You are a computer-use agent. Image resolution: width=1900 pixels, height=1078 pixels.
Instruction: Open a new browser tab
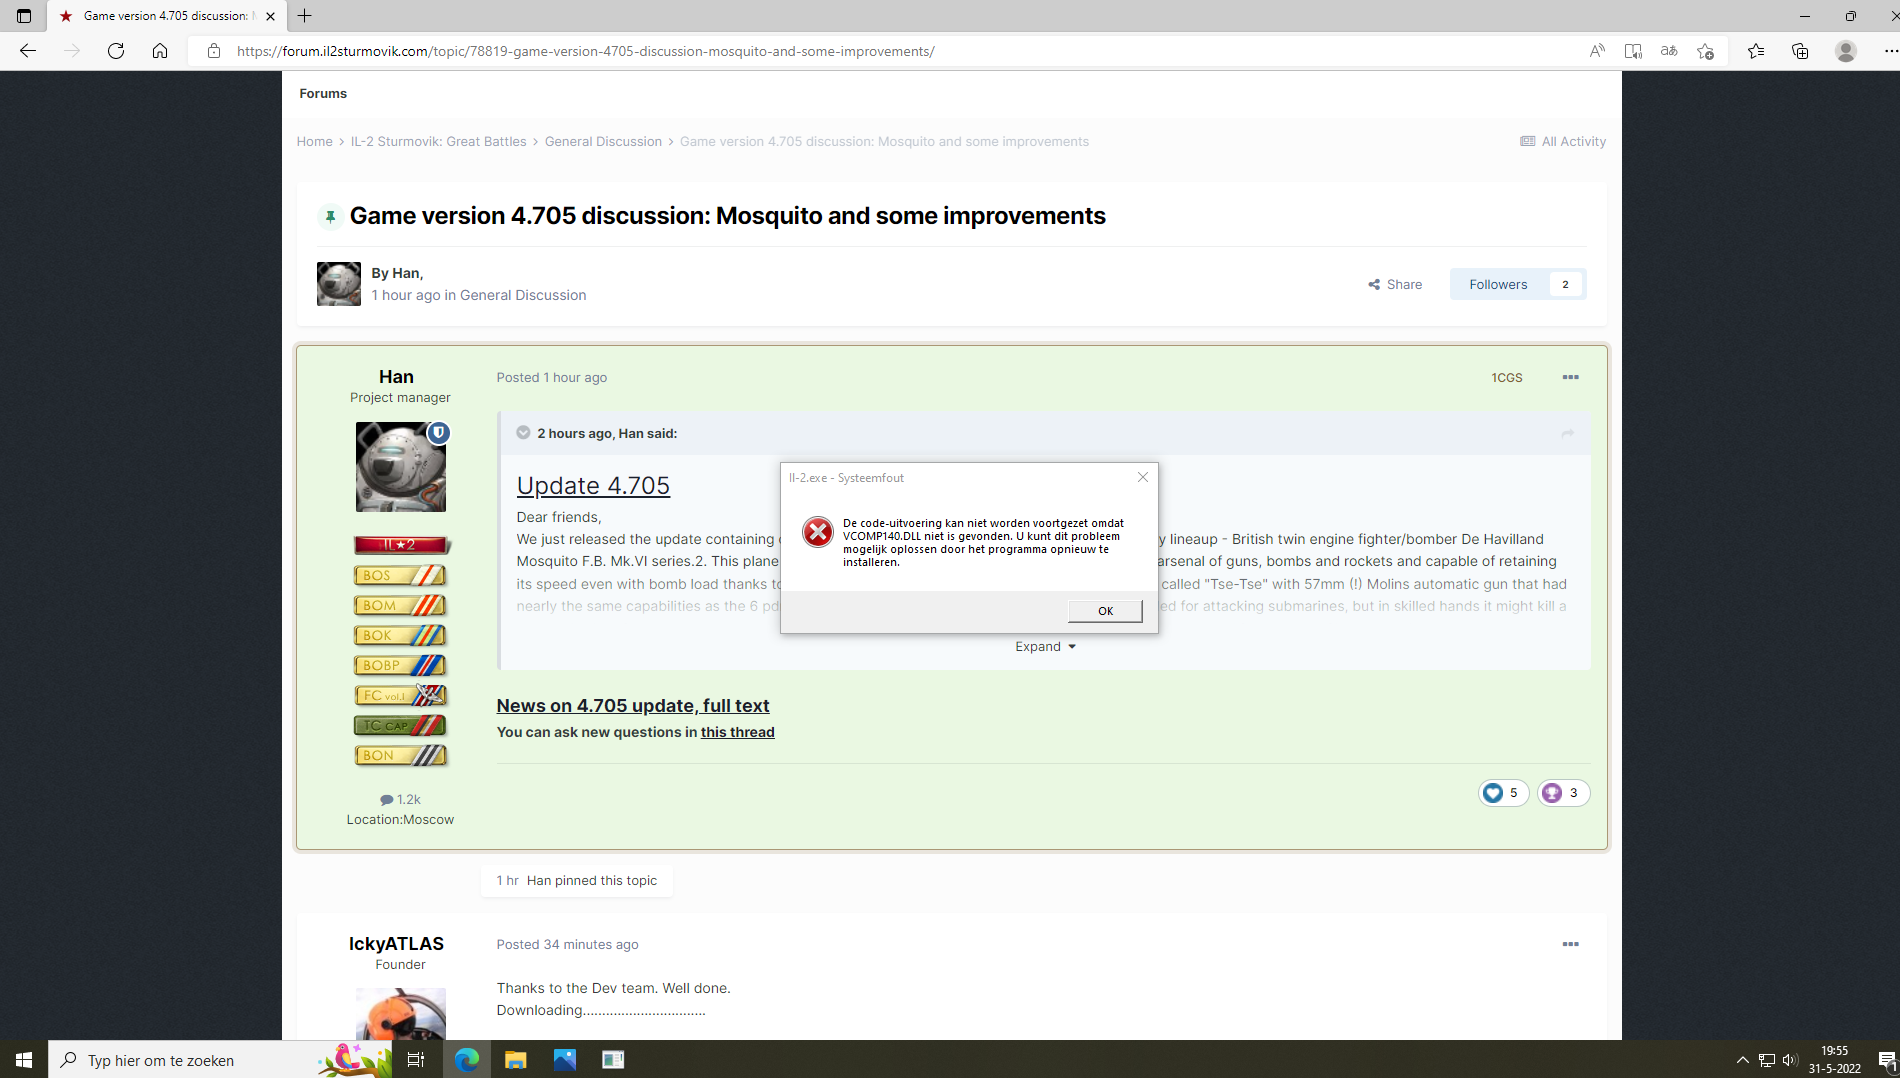tap(305, 16)
